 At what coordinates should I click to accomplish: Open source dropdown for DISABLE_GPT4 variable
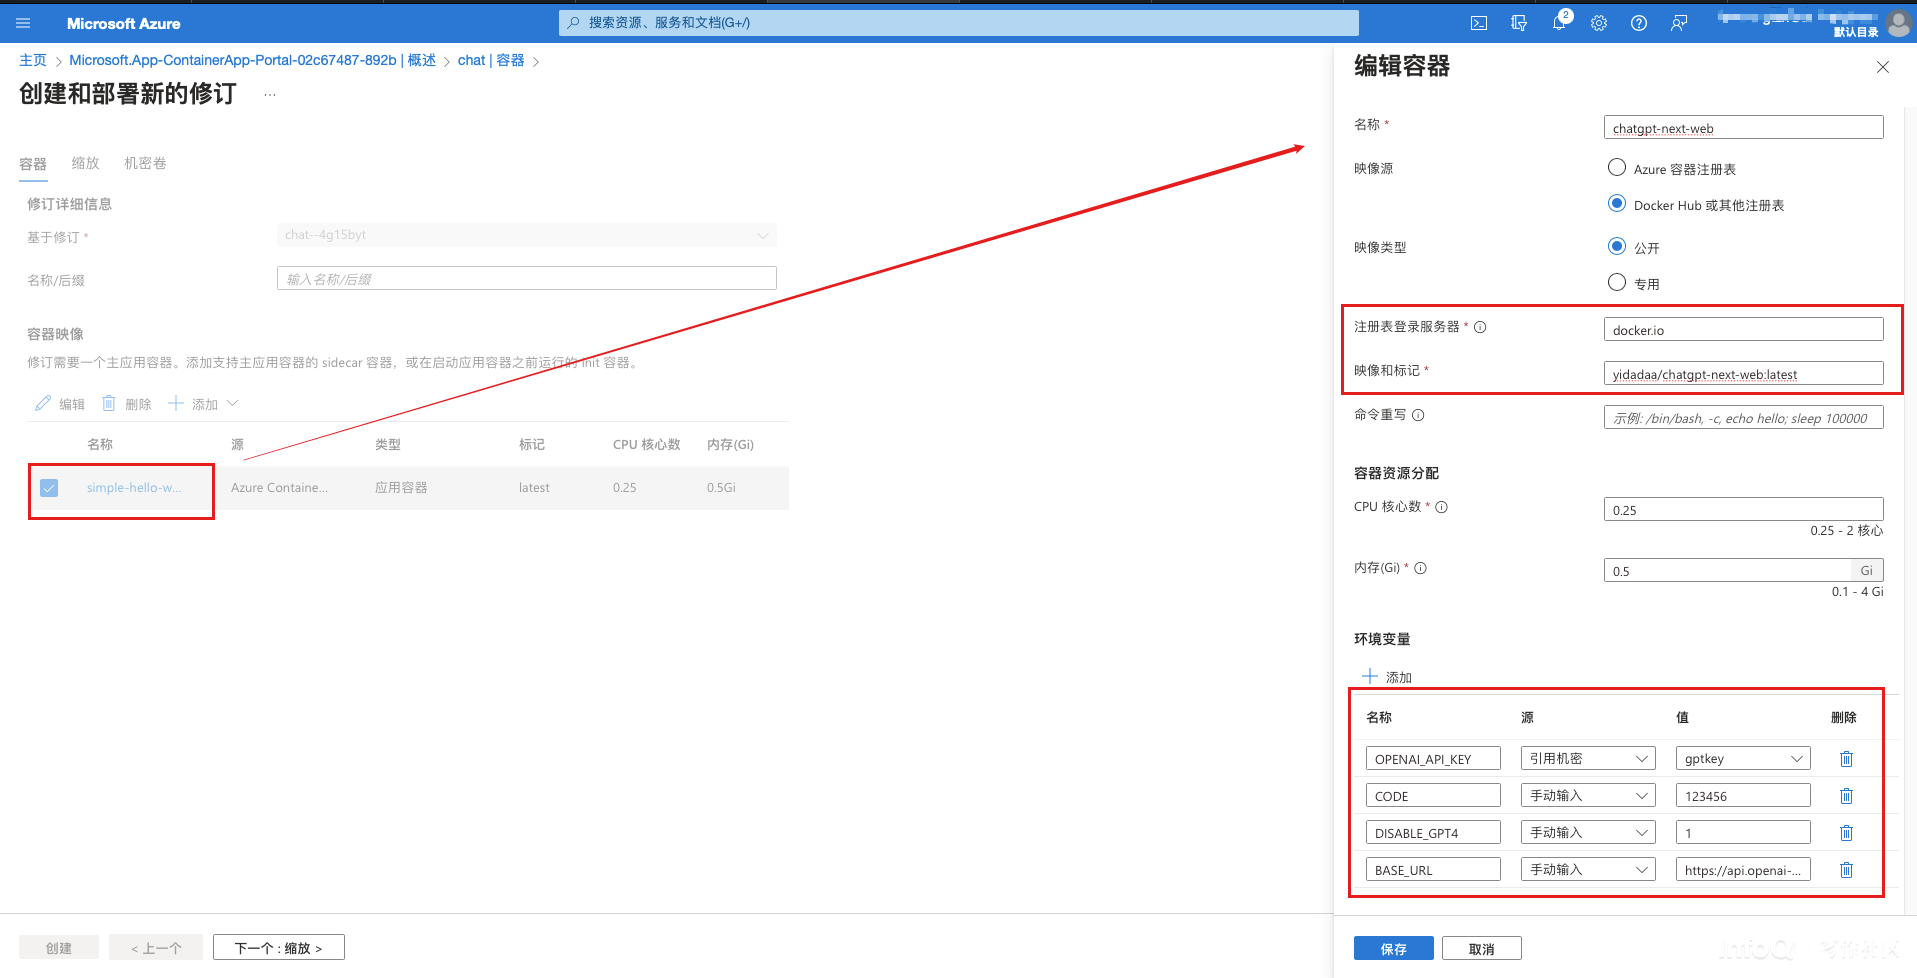1588,833
